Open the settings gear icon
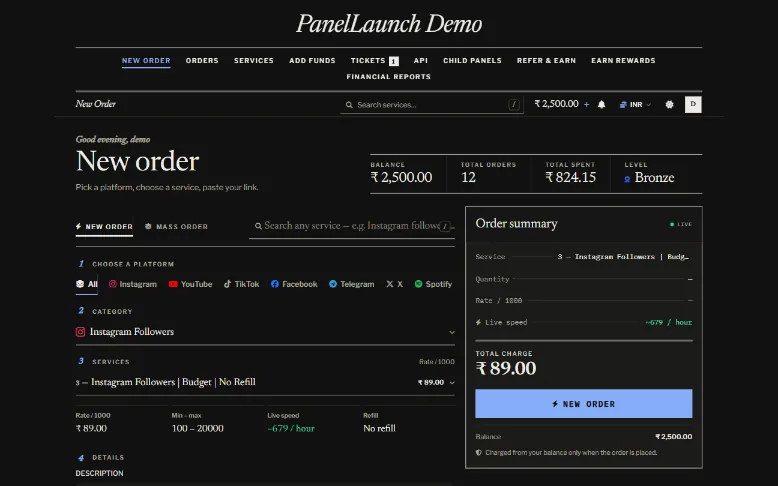Viewport: 778px width, 486px height. coord(669,104)
